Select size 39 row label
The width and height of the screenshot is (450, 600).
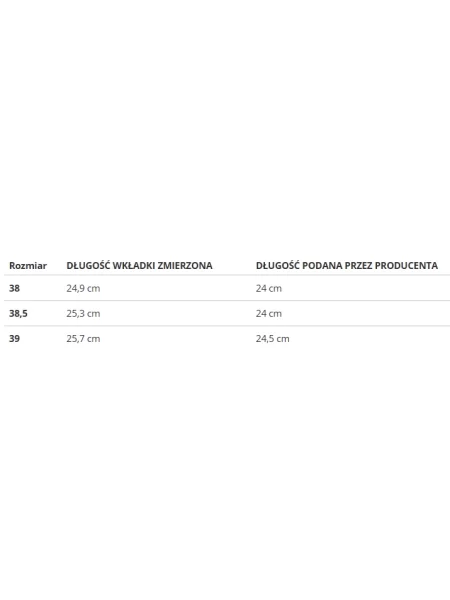(15, 339)
